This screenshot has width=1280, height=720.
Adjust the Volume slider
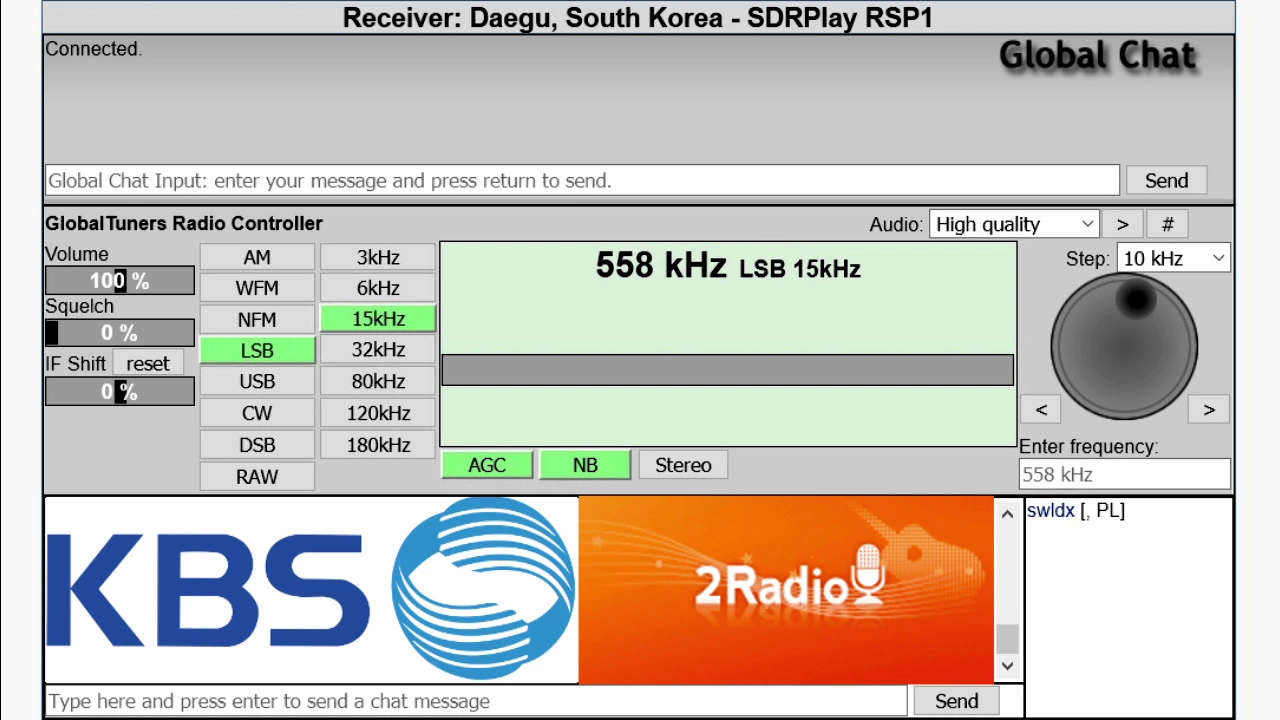120,281
